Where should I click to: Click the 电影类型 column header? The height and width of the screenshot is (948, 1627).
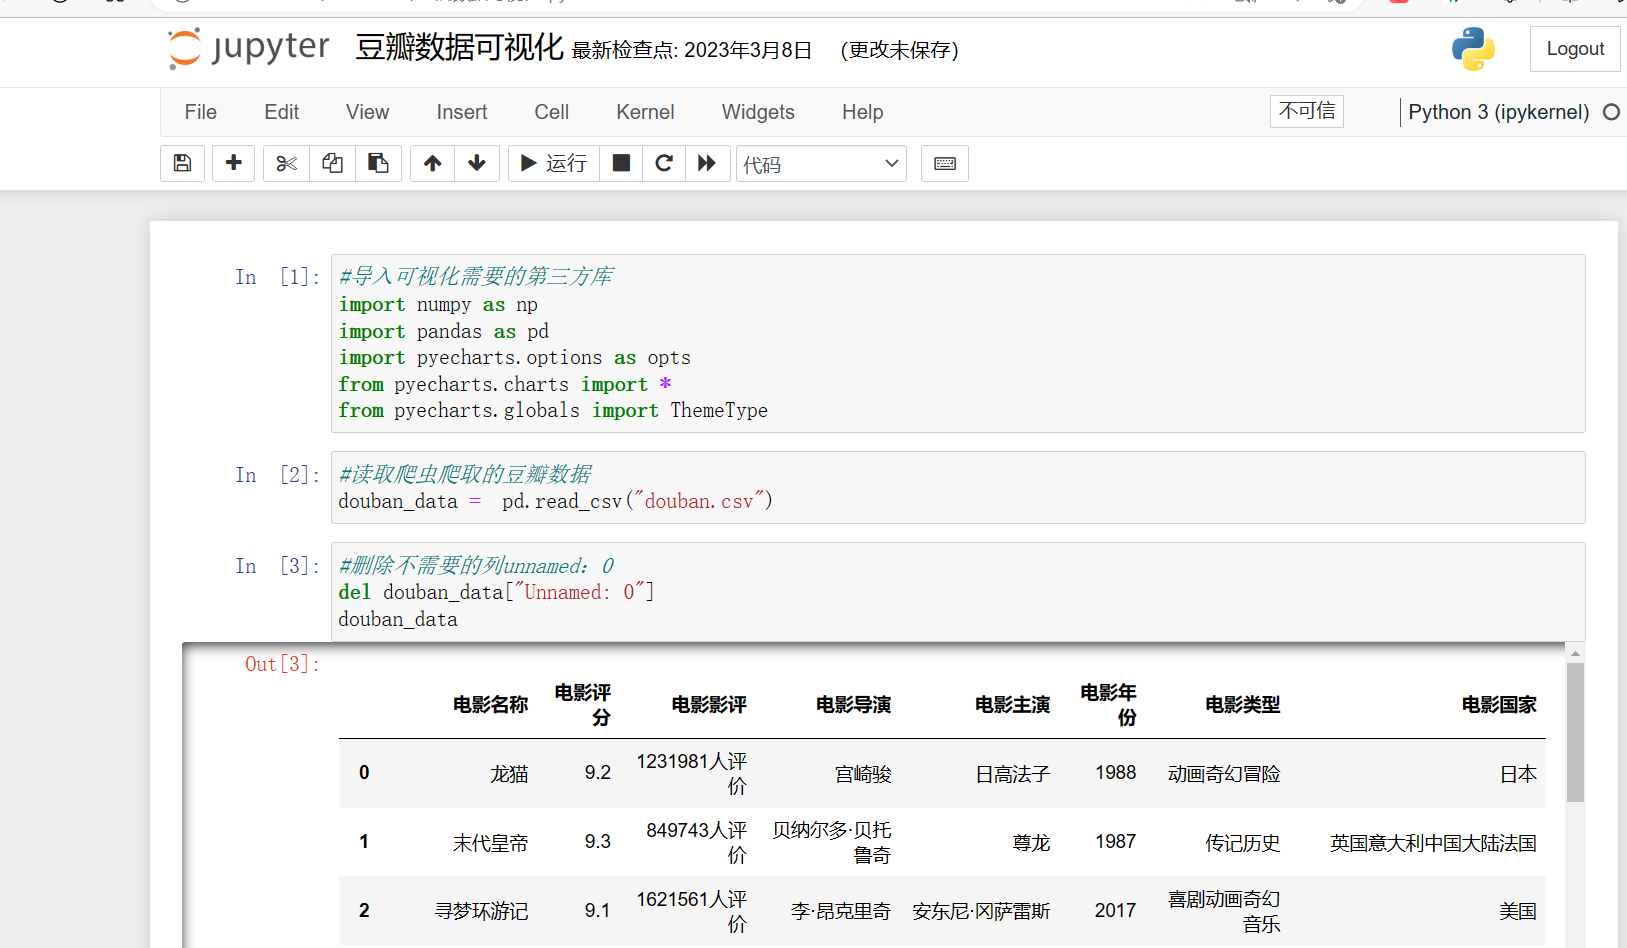(1242, 705)
